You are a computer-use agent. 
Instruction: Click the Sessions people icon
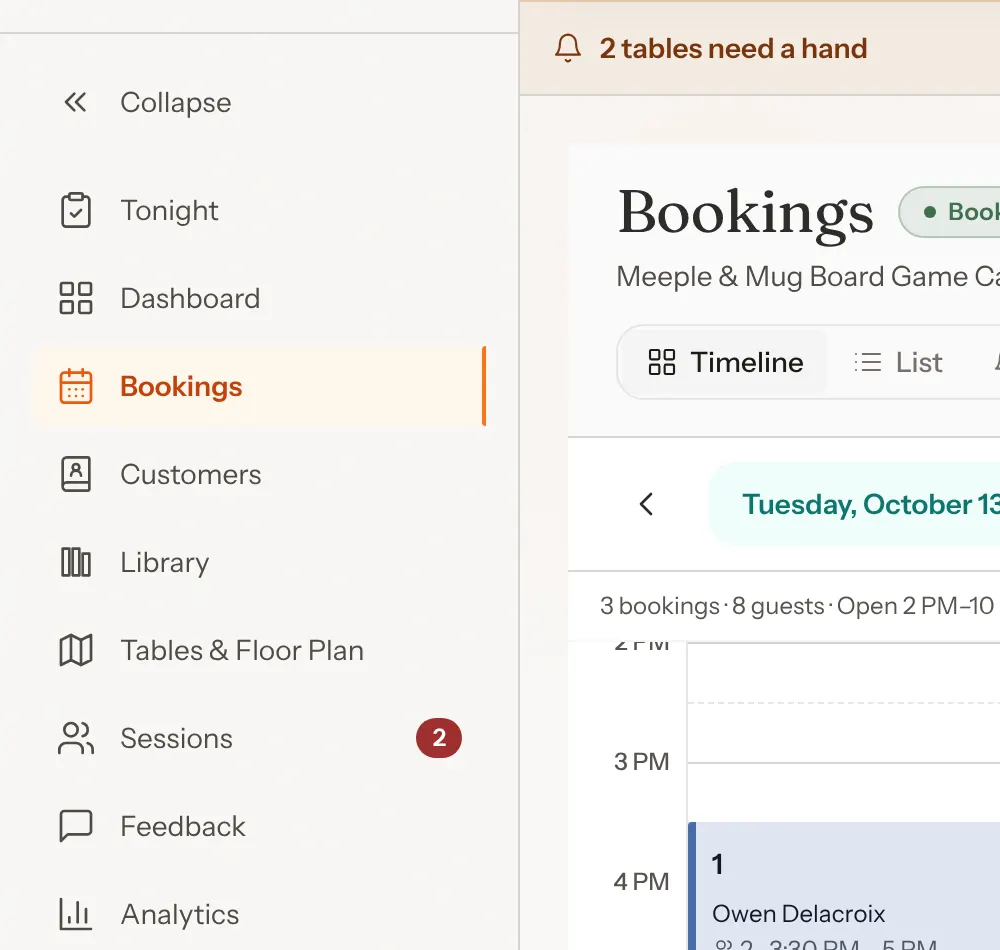pyautogui.click(x=76, y=738)
